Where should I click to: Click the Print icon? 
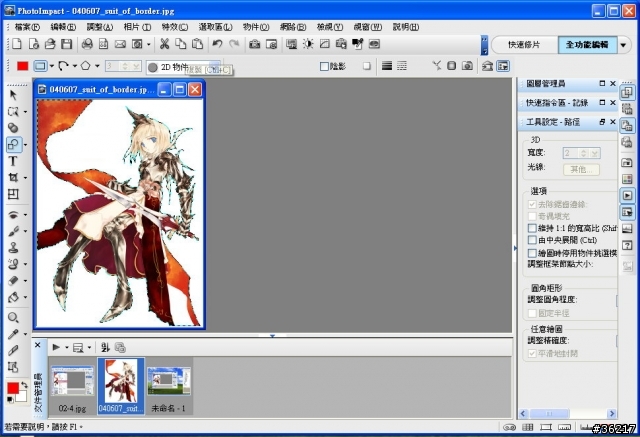tap(87, 44)
